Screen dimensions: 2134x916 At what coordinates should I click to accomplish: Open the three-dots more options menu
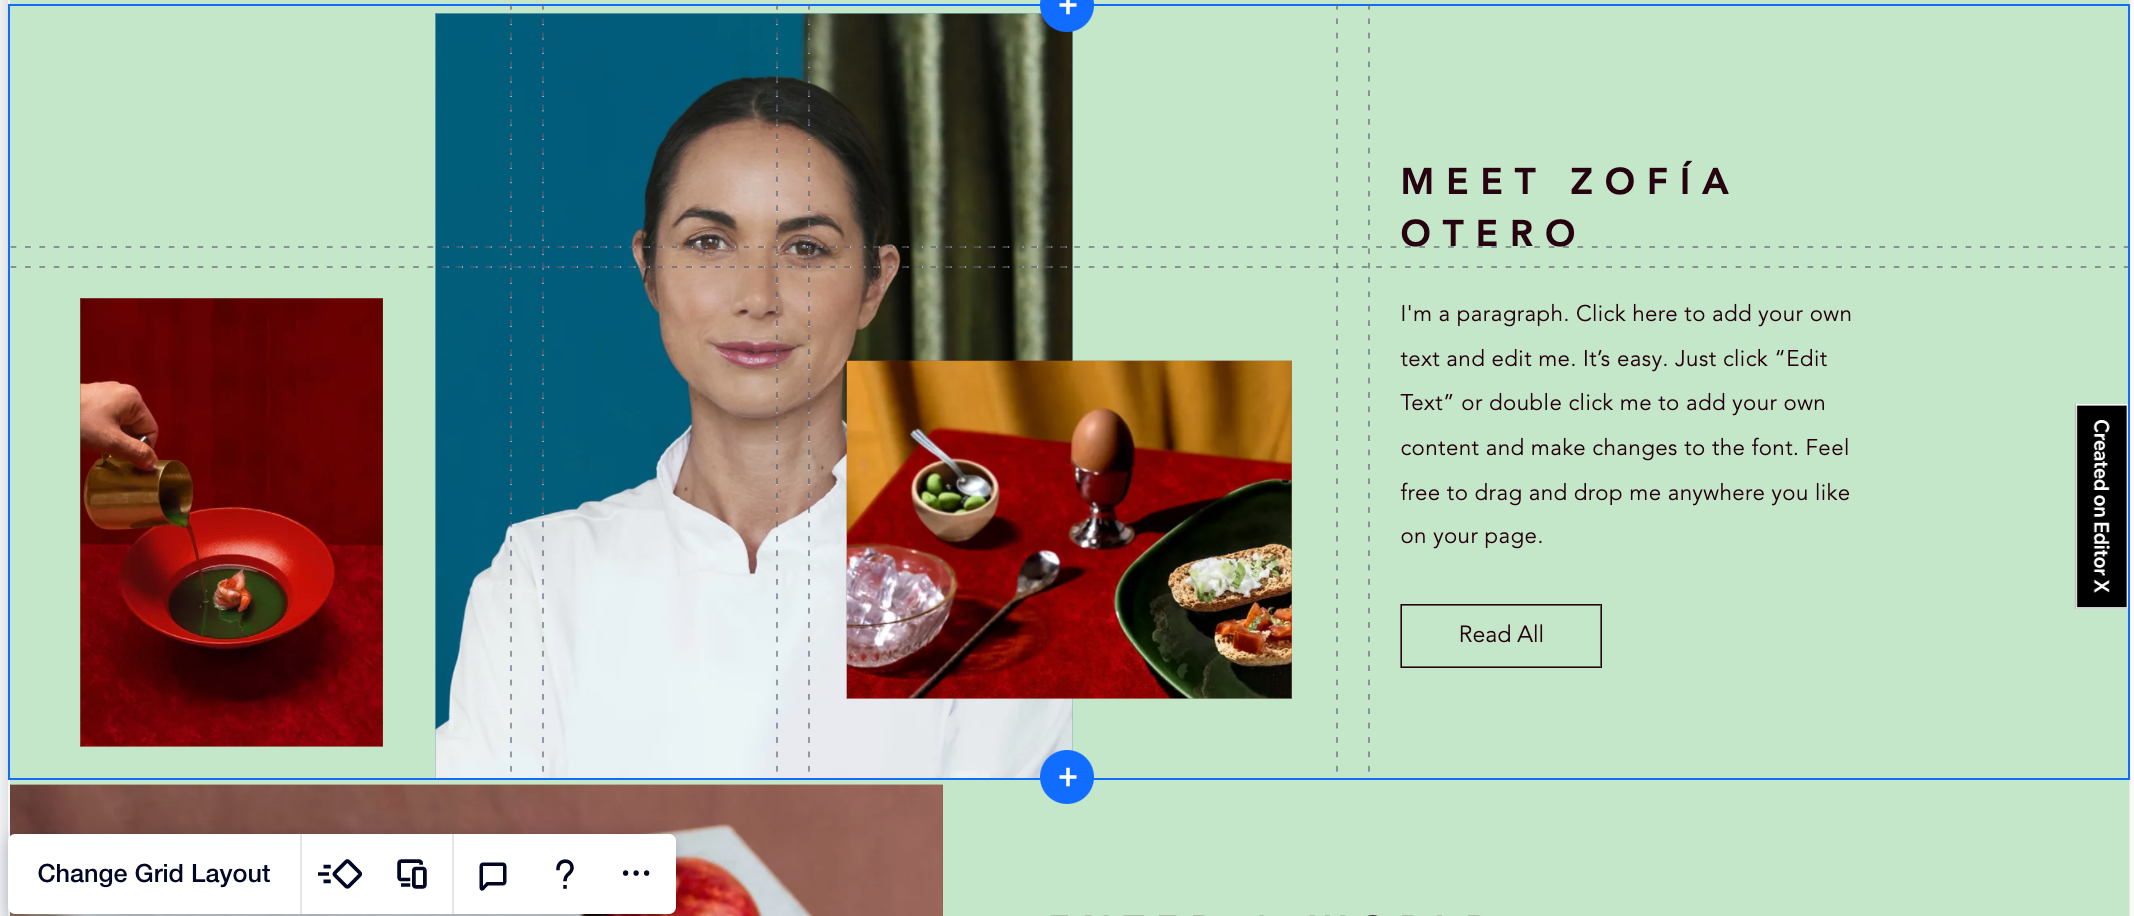tap(636, 873)
